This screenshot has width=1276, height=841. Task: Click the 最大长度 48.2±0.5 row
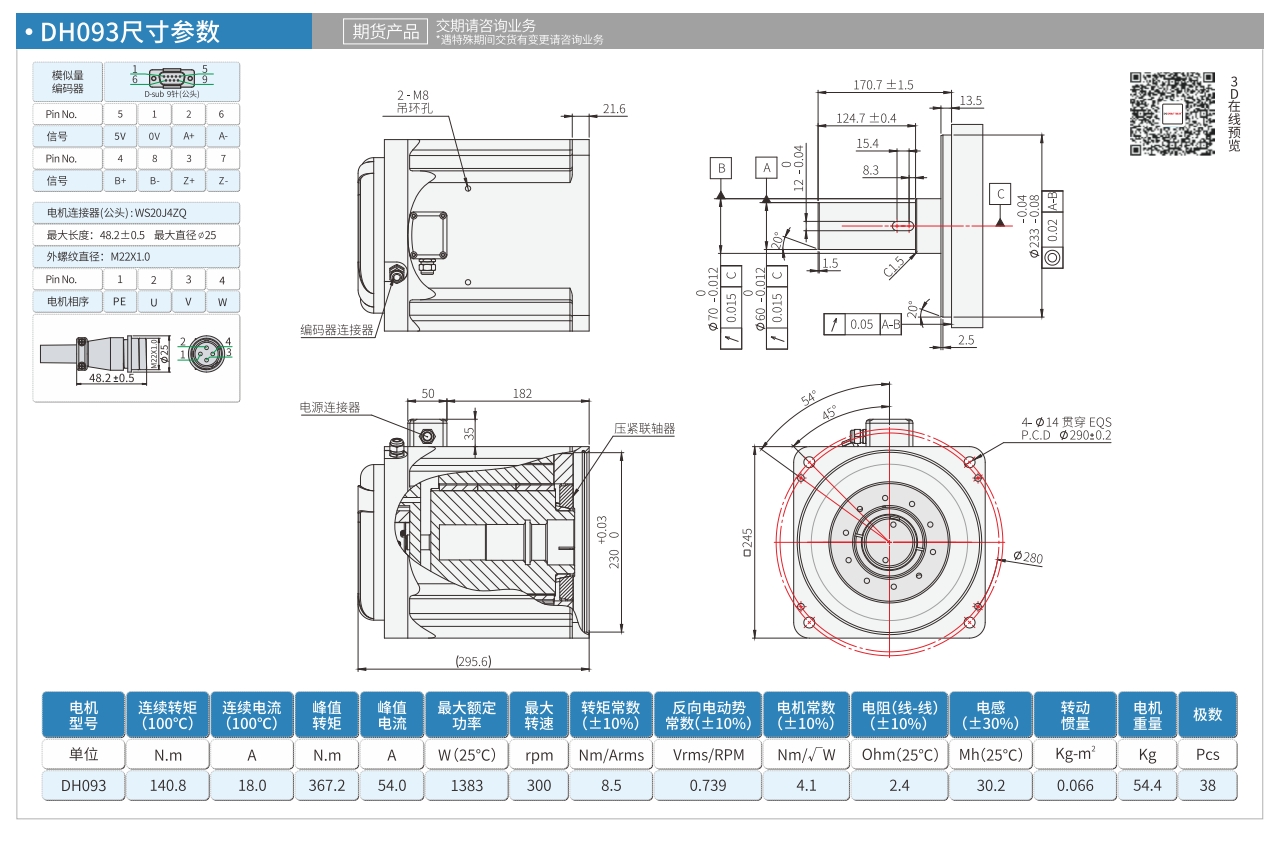136,235
